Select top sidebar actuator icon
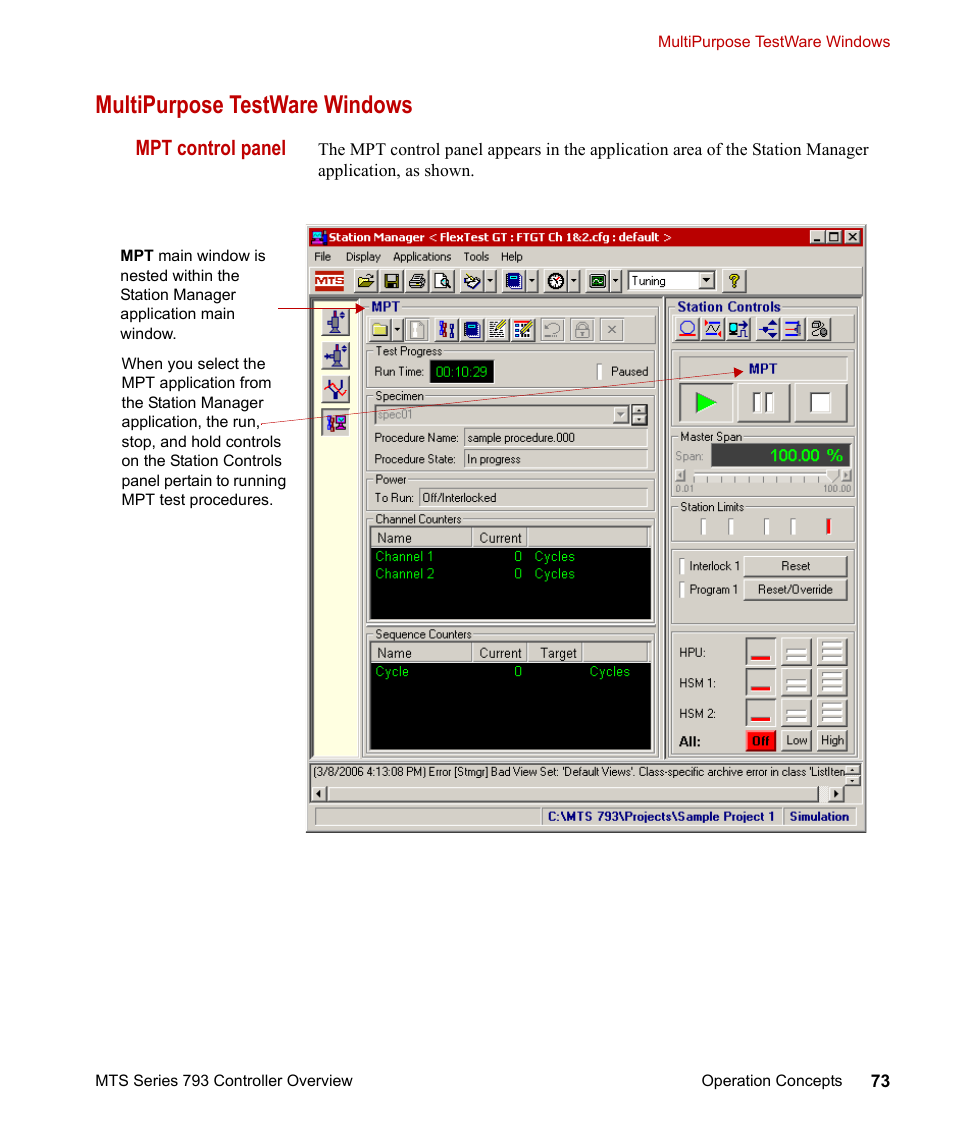 tap(336, 322)
